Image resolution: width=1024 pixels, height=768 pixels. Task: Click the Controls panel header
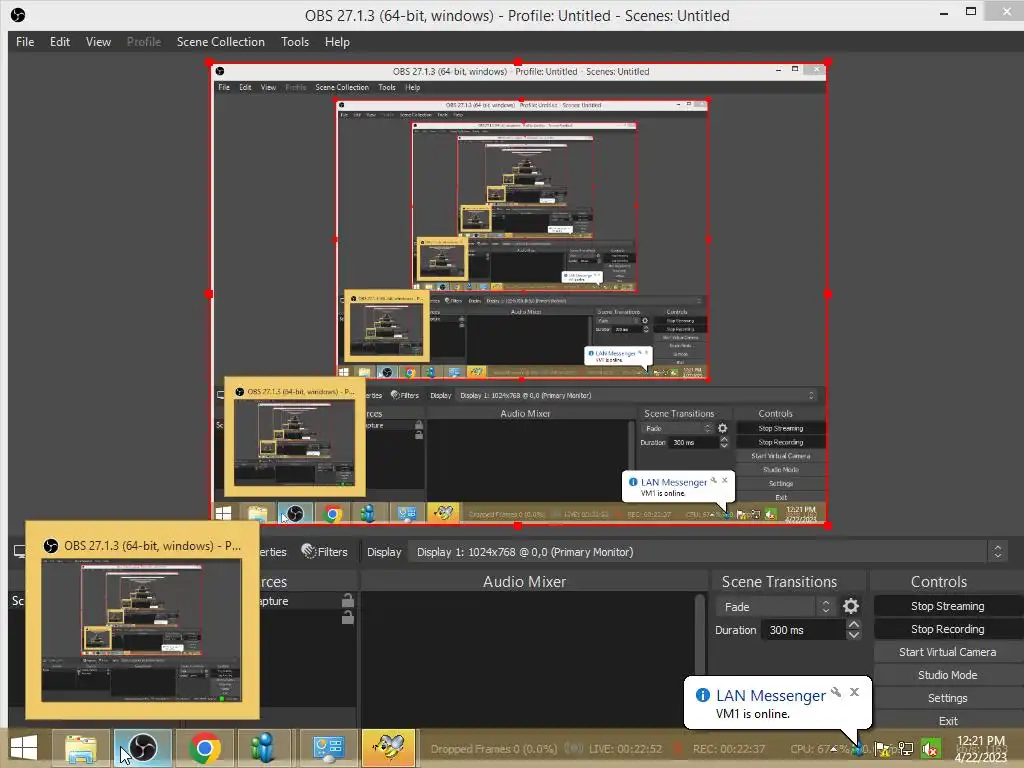coord(939,581)
